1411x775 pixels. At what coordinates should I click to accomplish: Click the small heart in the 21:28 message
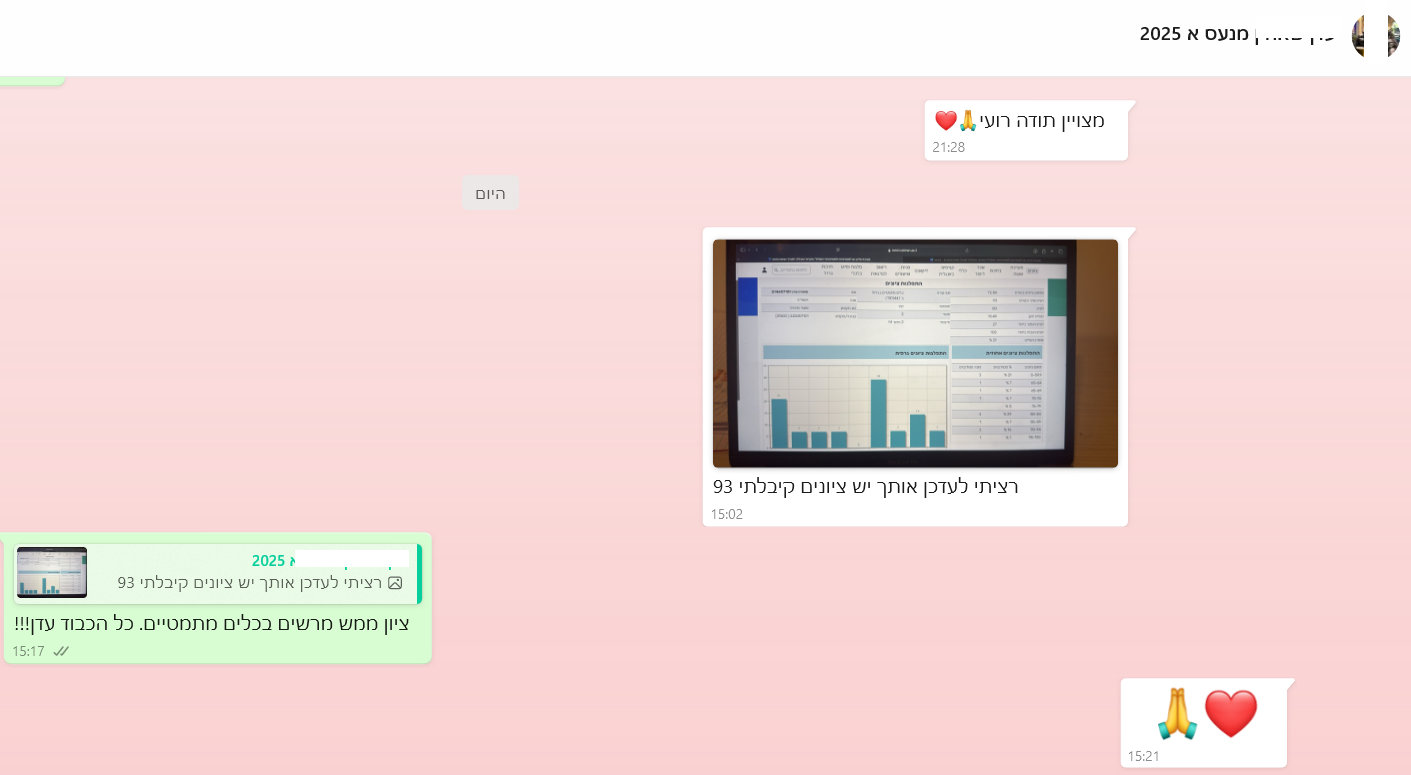tap(946, 121)
